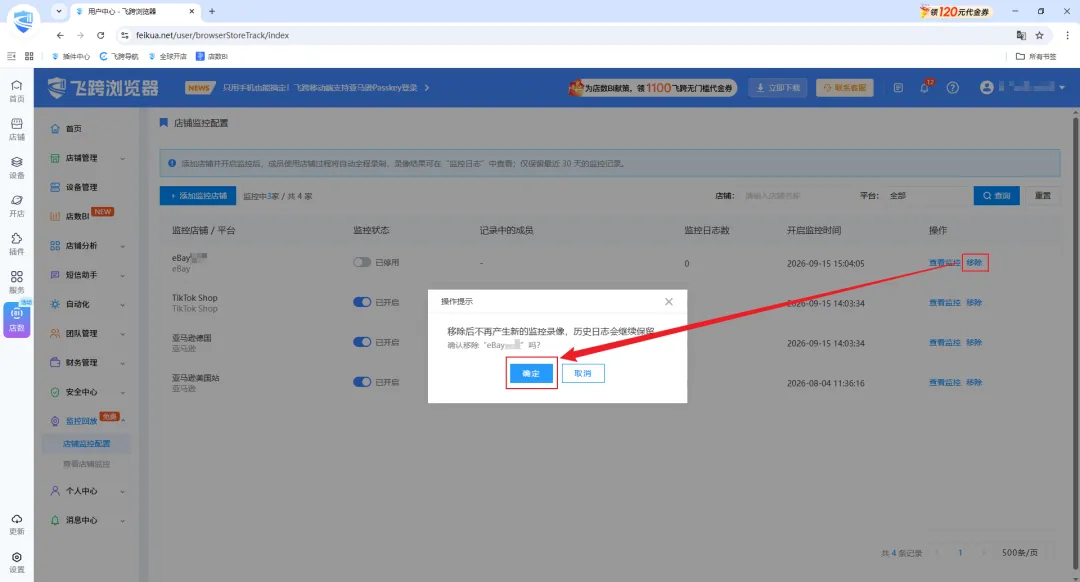Click the translate page icon
1080x582 pixels.
1021,35
